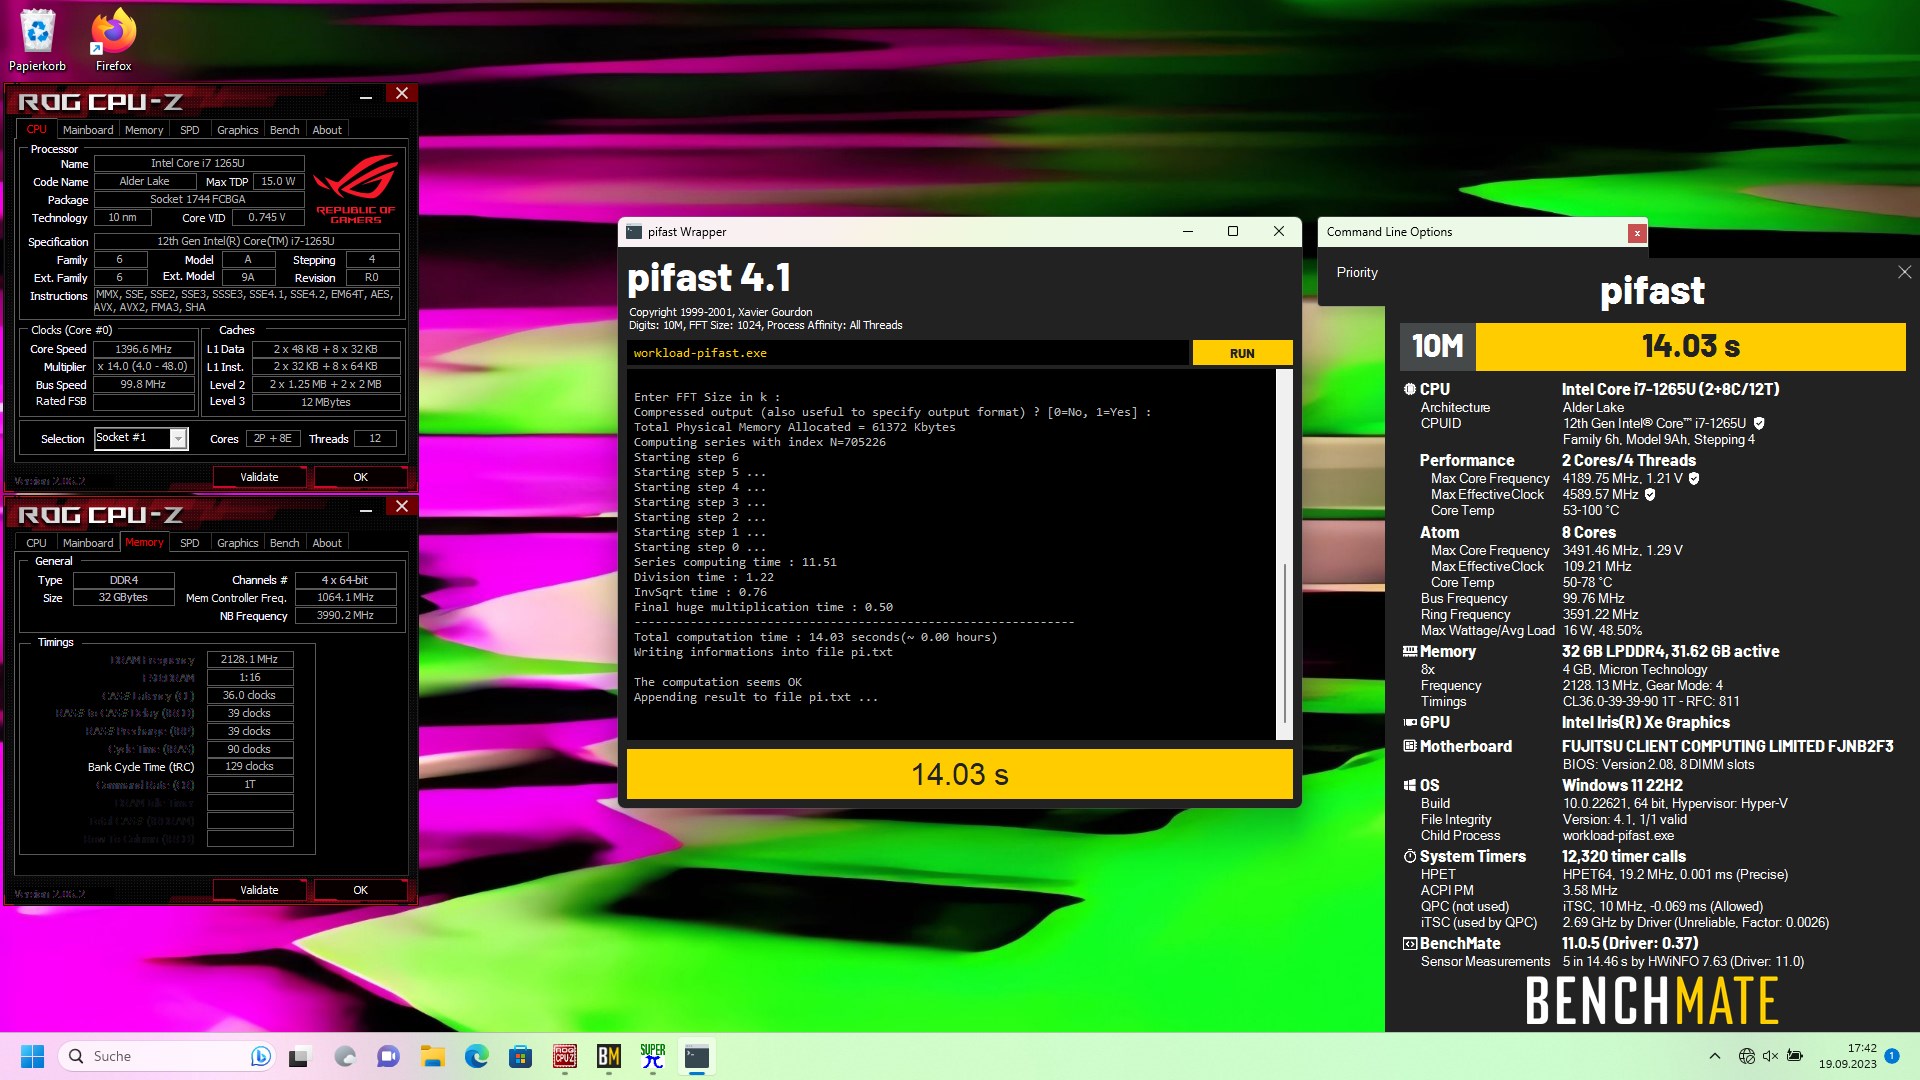The width and height of the screenshot is (1920, 1080).
Task: Click the System Timers stopwatch icon
Action: pyautogui.click(x=1410, y=857)
